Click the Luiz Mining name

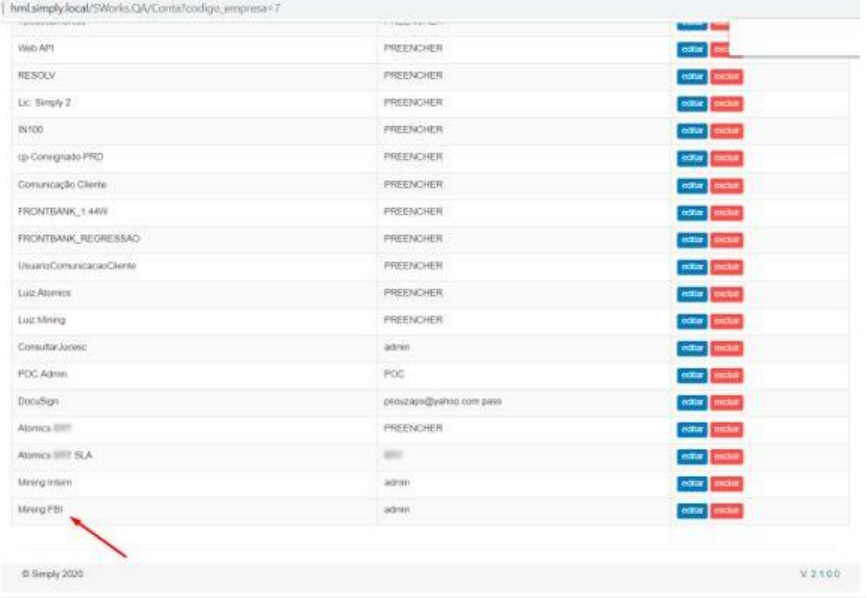click(x=41, y=319)
